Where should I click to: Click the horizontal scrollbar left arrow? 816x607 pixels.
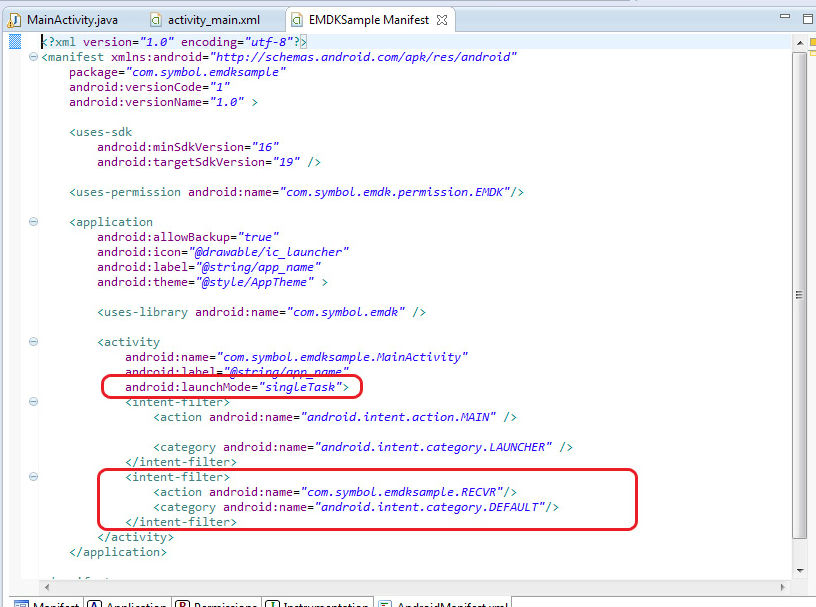[x=47, y=583]
